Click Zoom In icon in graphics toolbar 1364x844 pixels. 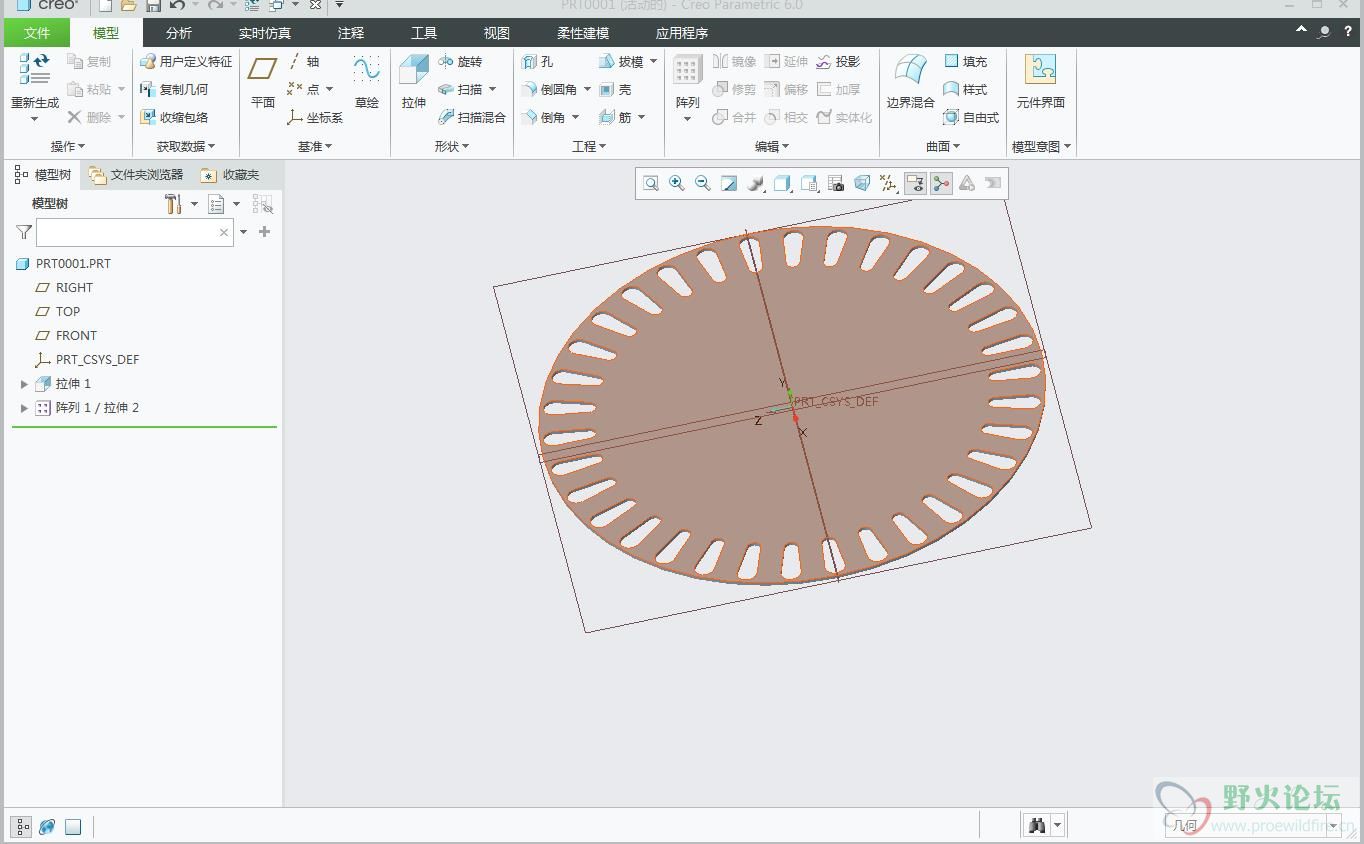click(677, 183)
